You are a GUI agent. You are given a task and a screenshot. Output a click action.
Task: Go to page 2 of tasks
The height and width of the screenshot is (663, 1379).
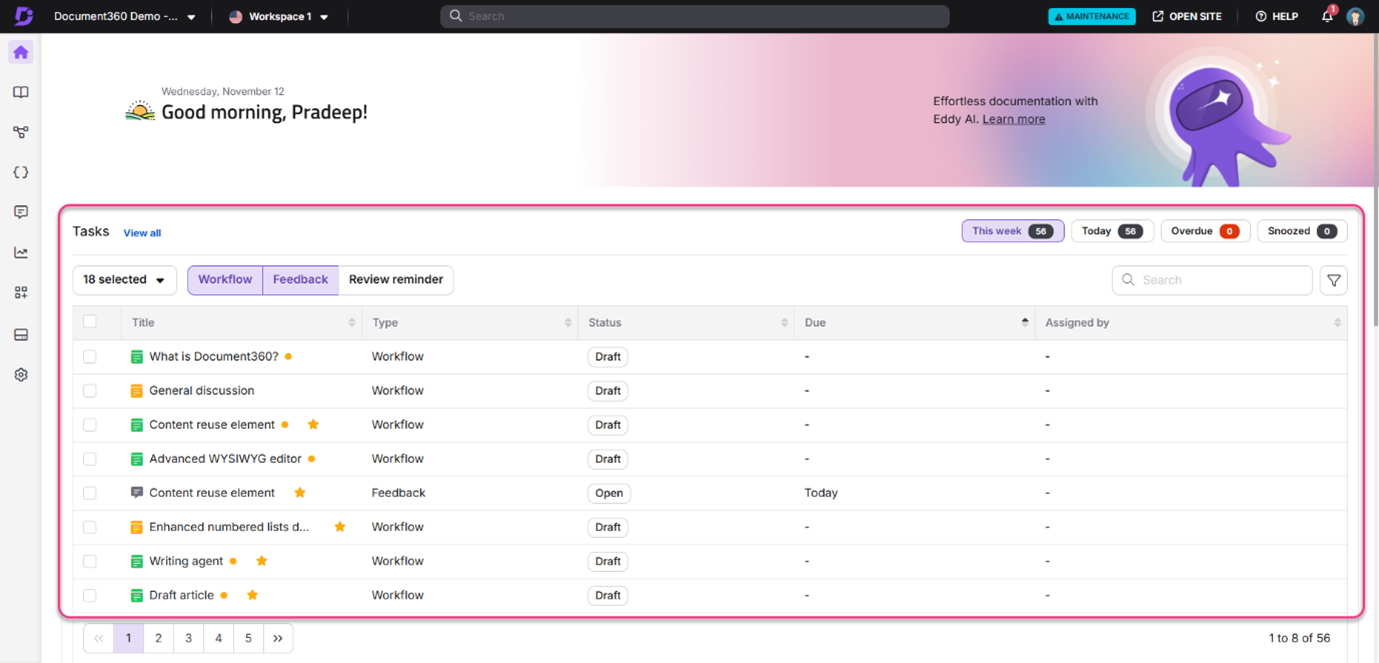click(x=158, y=638)
